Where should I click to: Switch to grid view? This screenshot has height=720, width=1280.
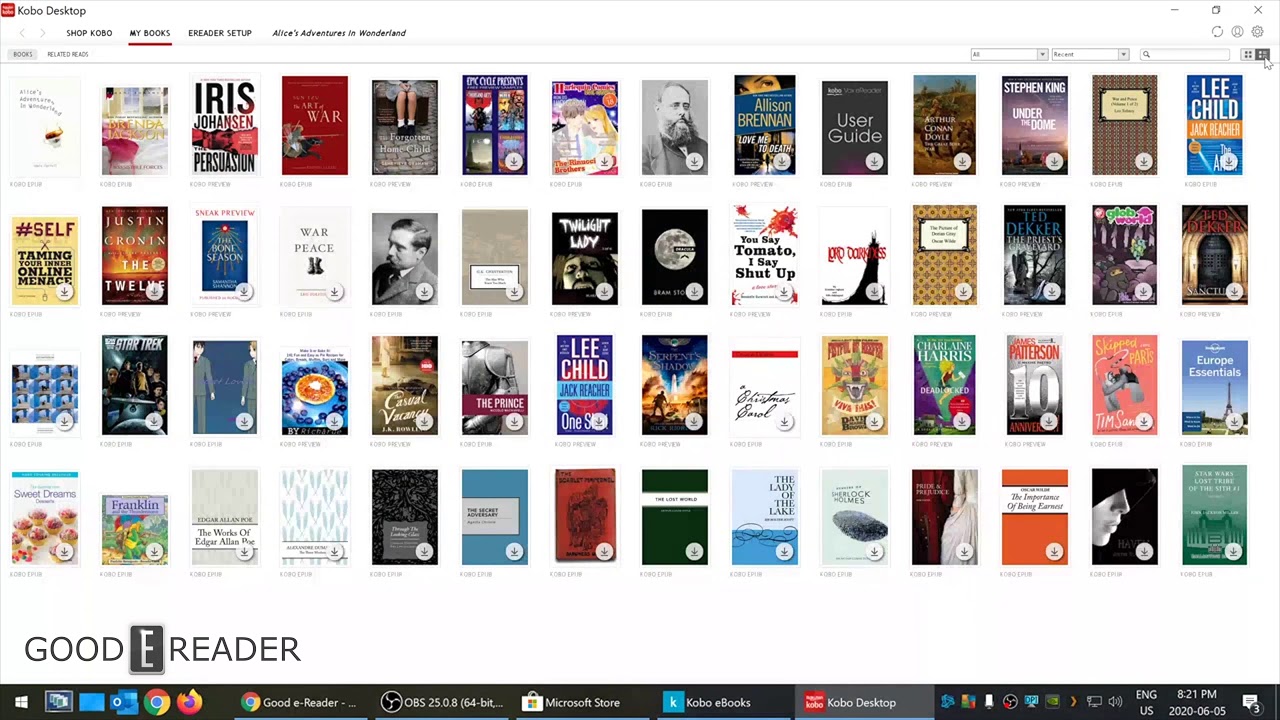(1247, 54)
